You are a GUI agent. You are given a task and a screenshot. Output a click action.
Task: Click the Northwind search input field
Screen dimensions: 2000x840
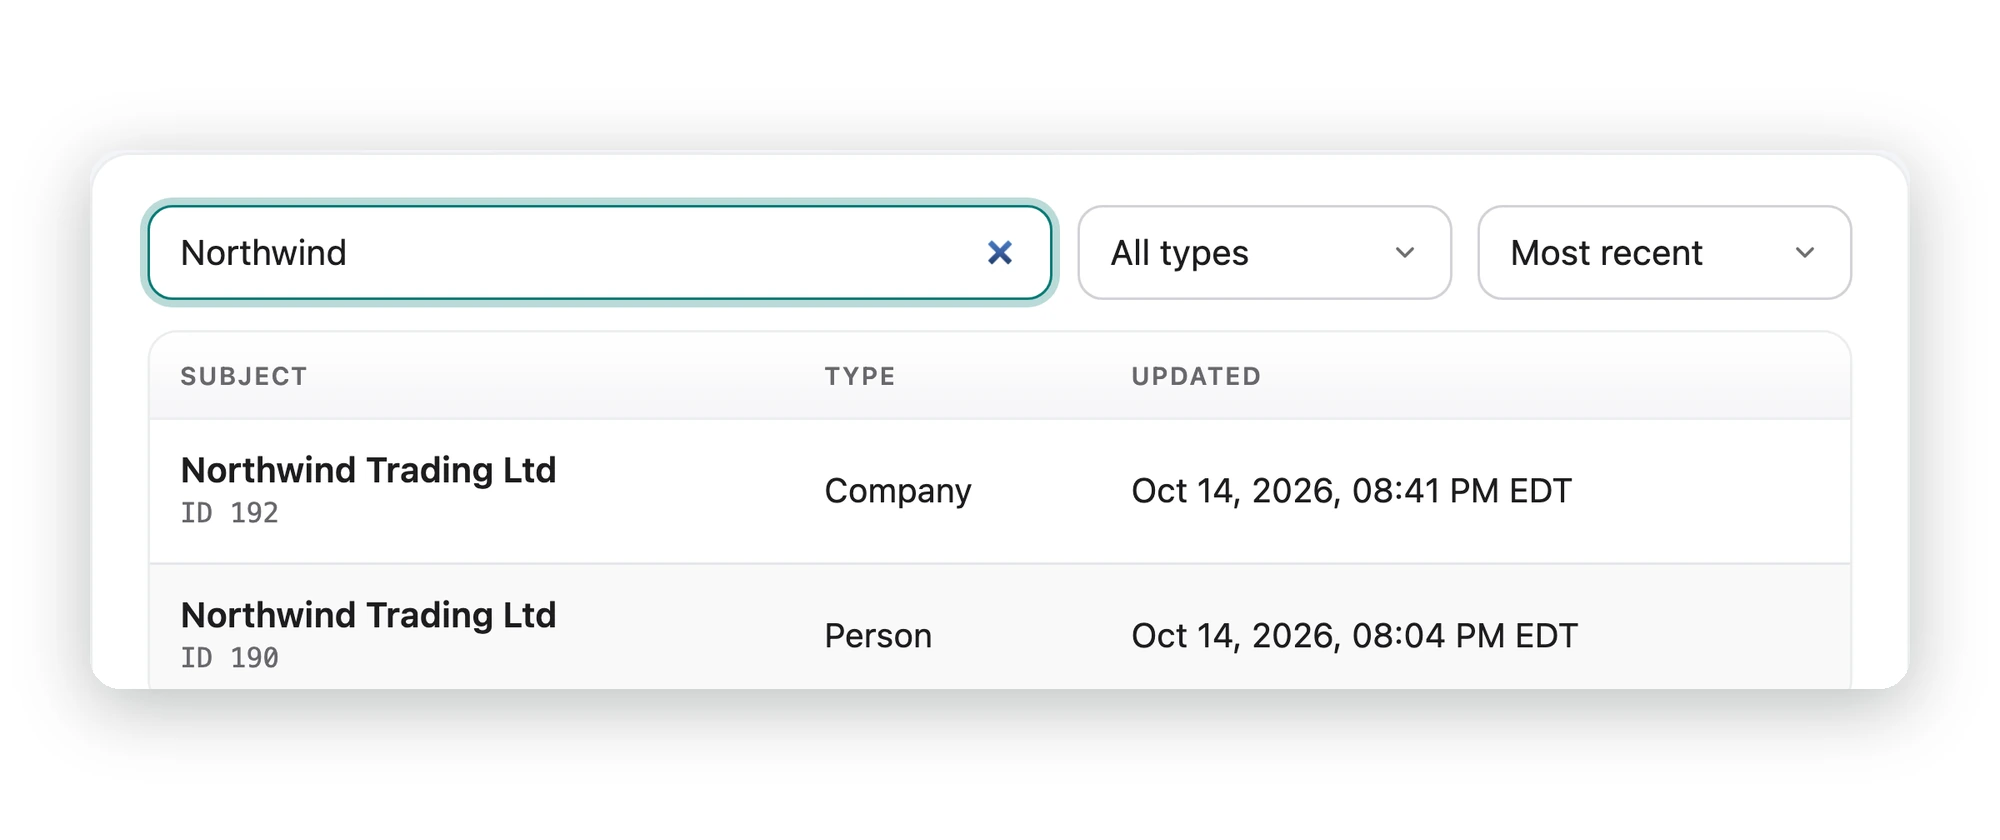click(600, 253)
